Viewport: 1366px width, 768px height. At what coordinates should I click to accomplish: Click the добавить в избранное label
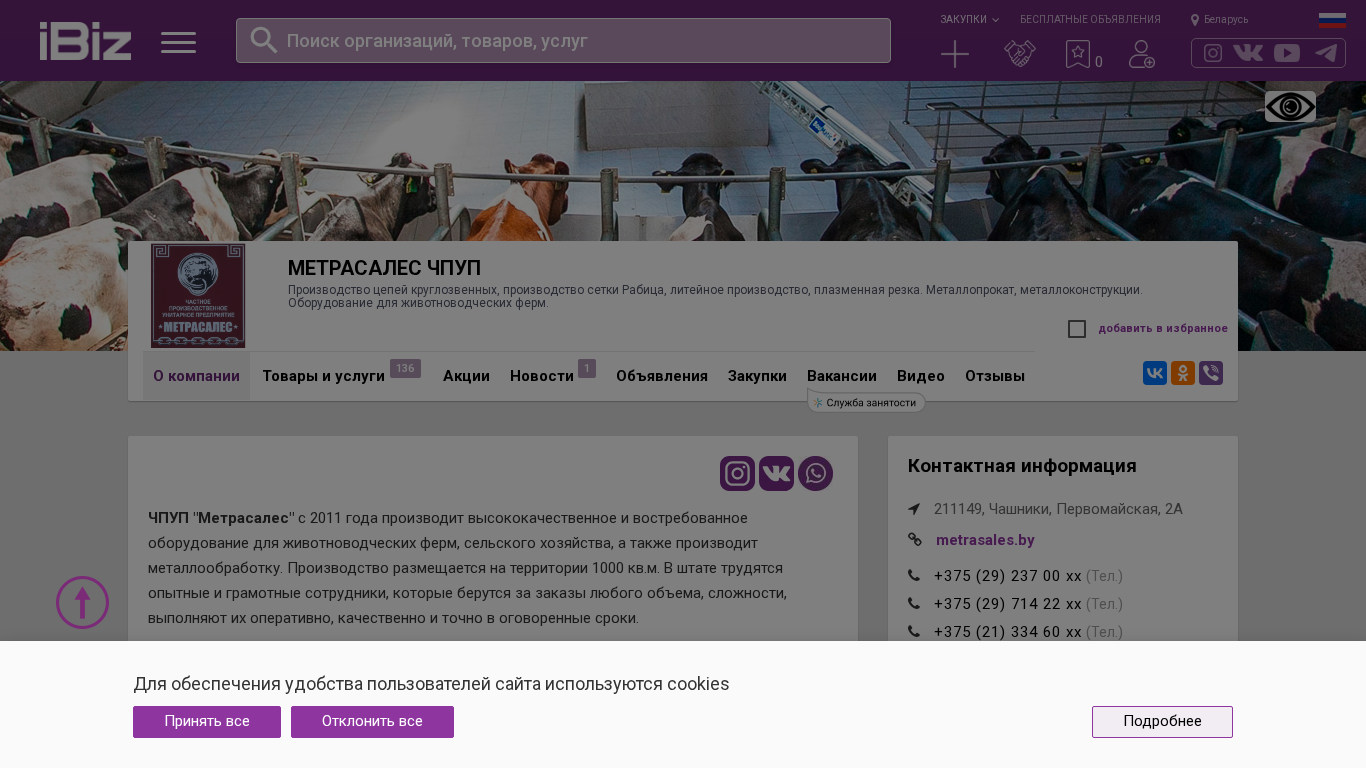(1163, 328)
